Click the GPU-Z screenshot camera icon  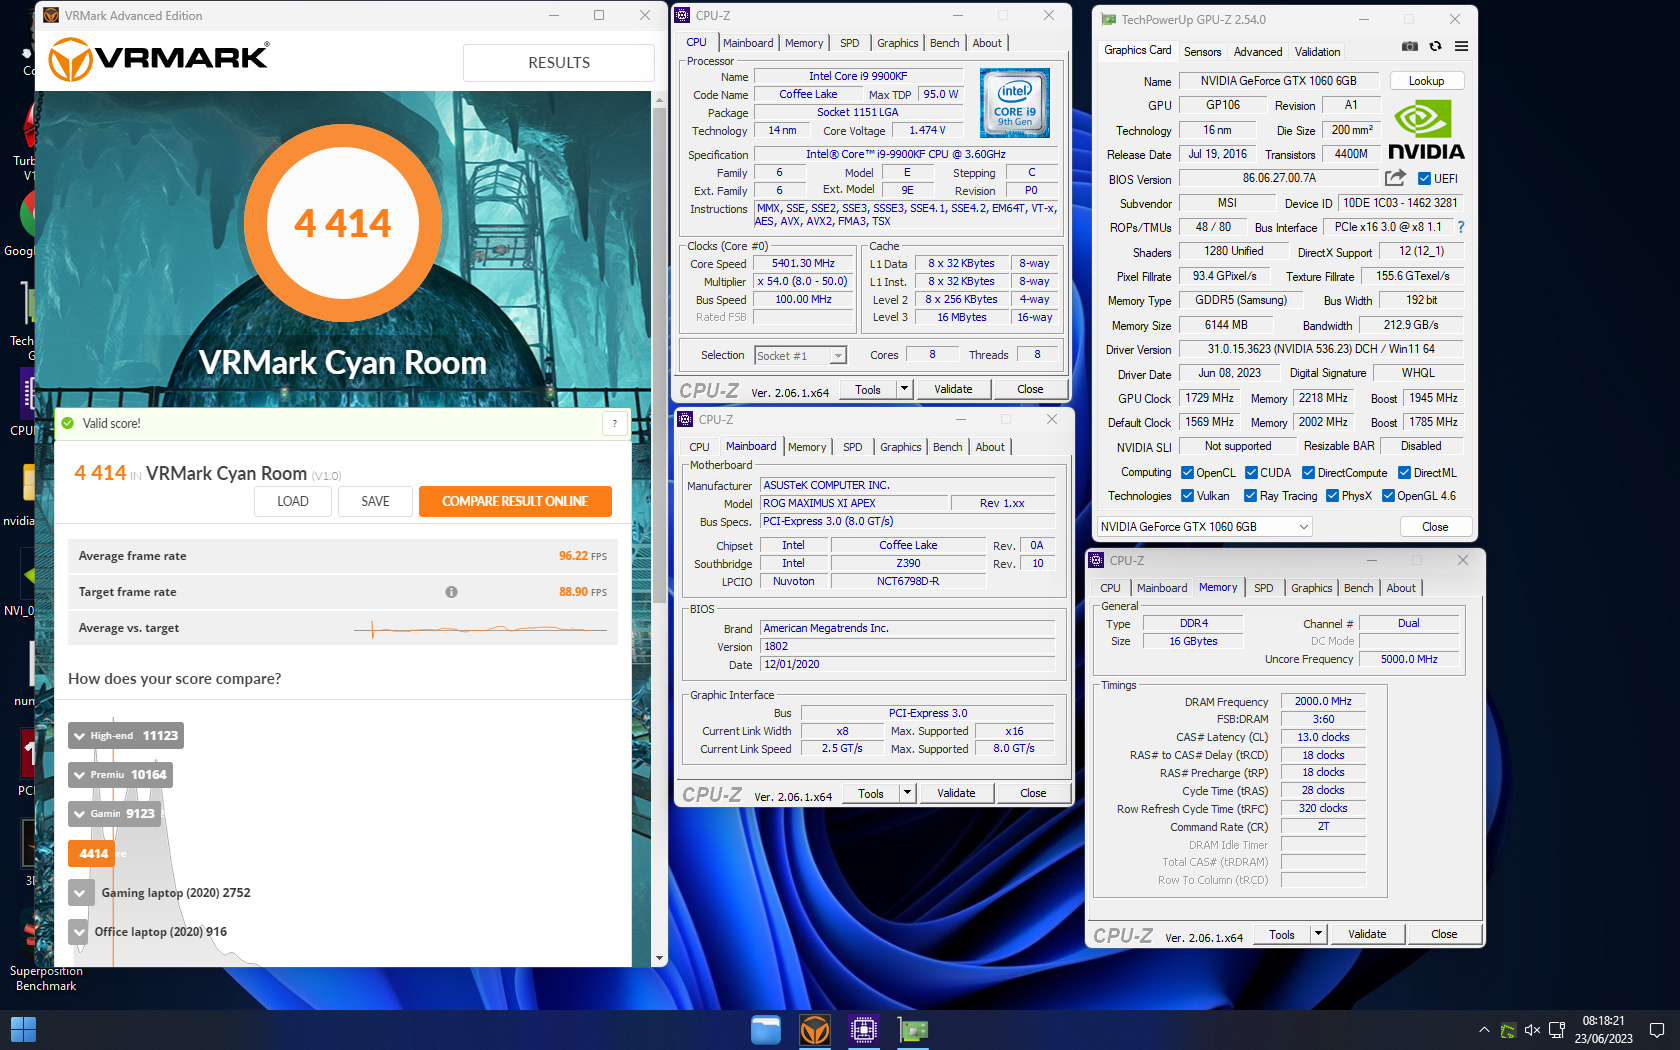tap(1410, 46)
